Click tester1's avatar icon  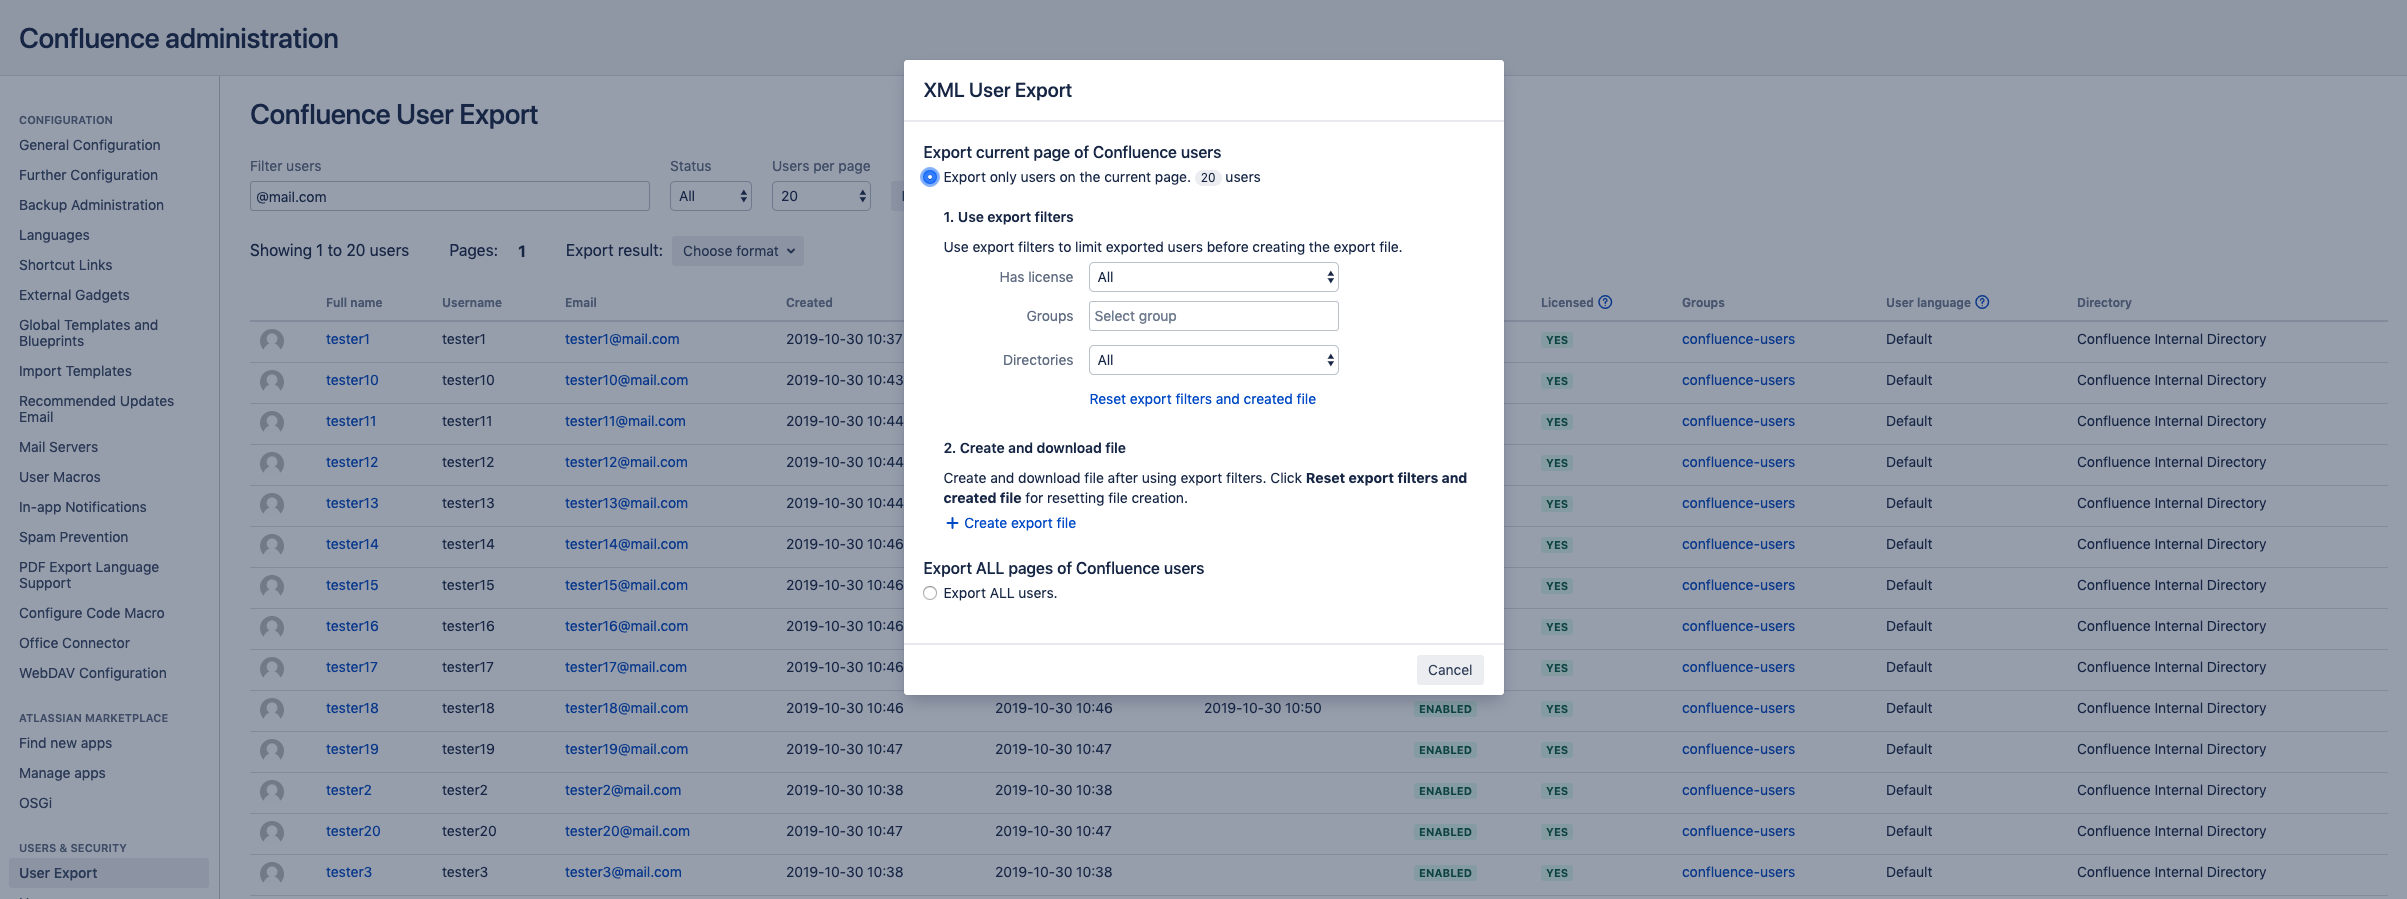272,340
